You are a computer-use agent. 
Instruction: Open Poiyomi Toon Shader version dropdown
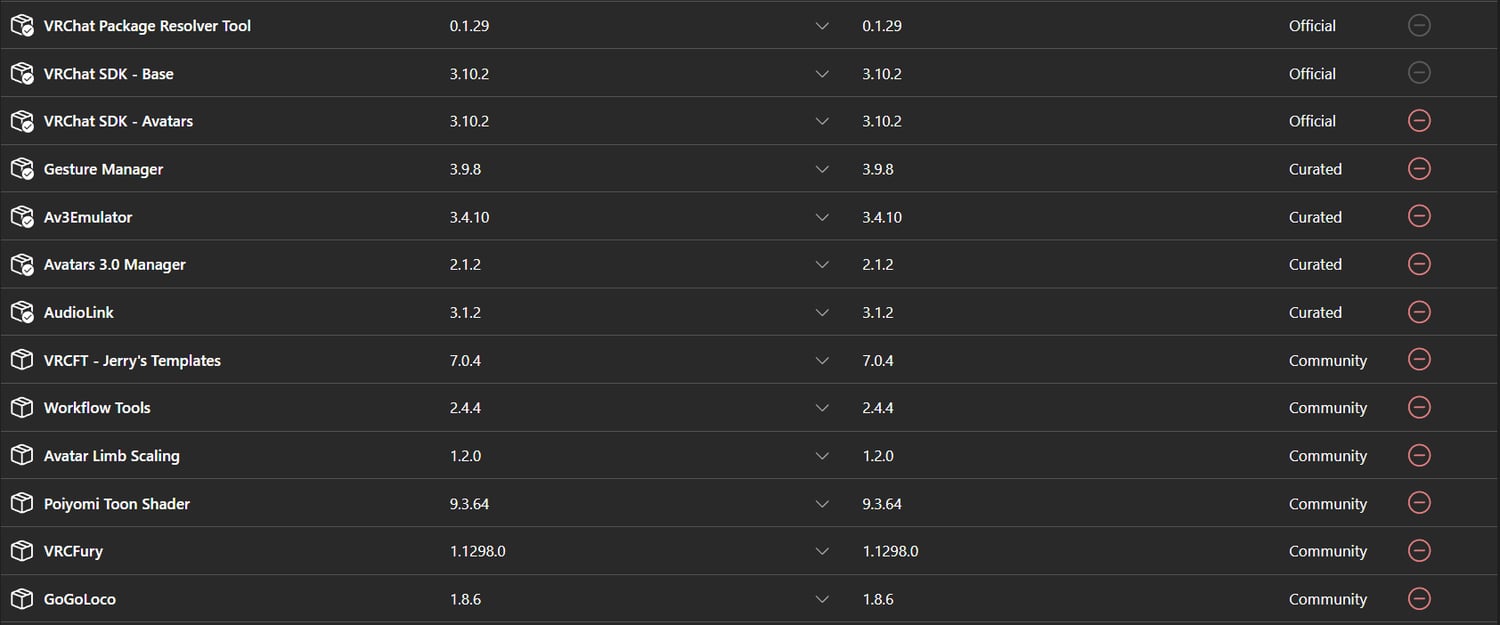click(822, 504)
